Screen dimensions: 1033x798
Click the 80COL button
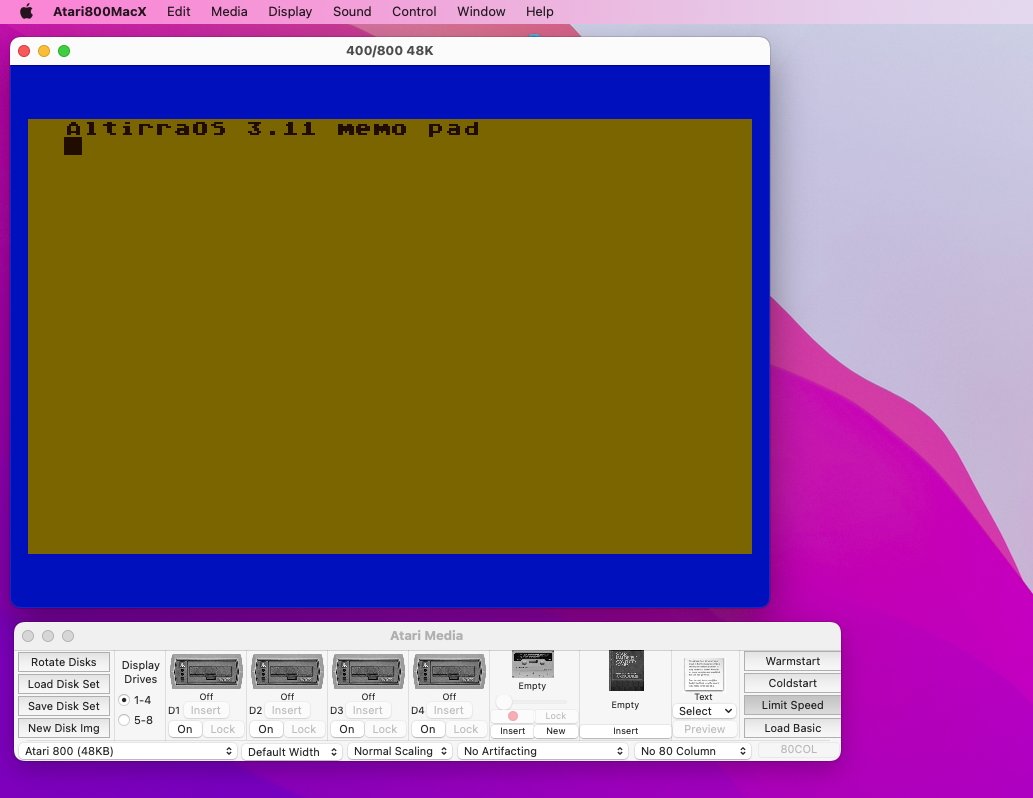coord(798,749)
